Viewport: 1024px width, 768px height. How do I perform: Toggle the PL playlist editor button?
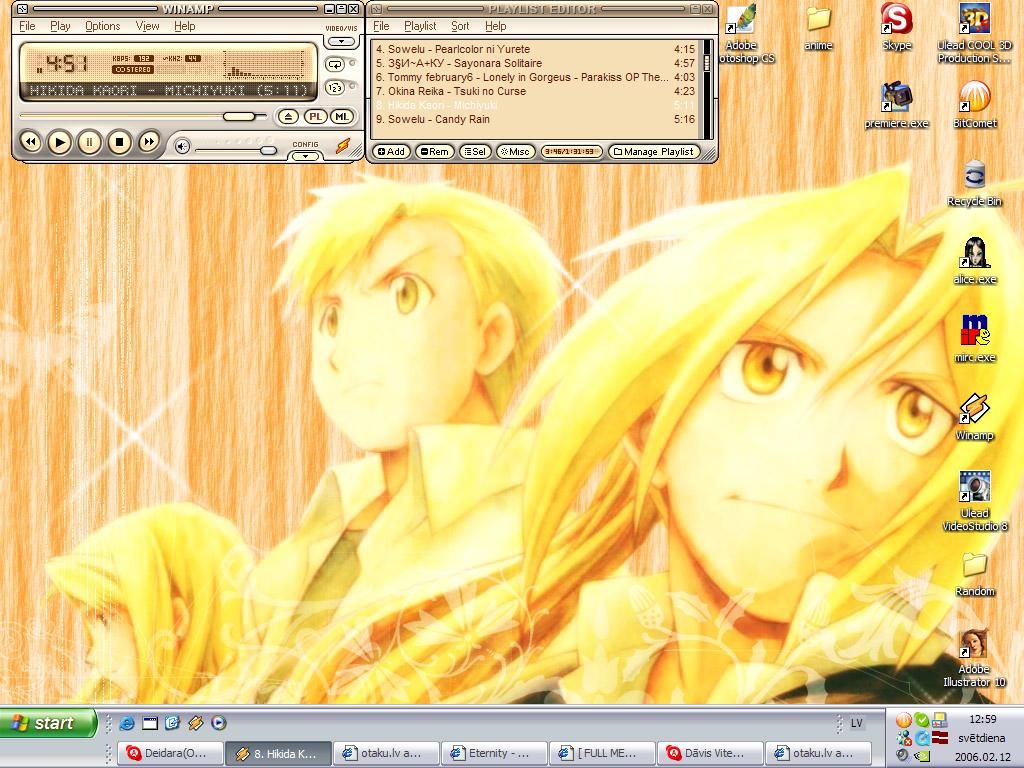coord(315,117)
